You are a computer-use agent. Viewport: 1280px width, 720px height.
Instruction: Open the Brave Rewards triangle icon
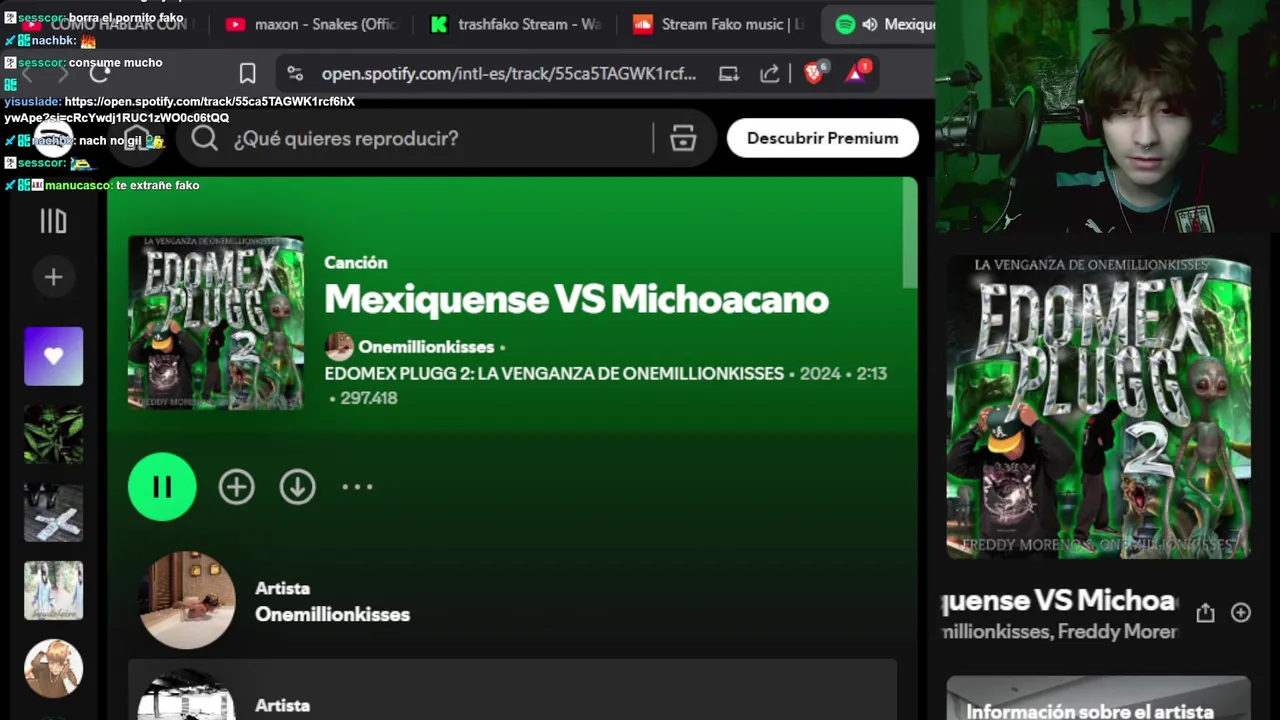[x=857, y=72]
